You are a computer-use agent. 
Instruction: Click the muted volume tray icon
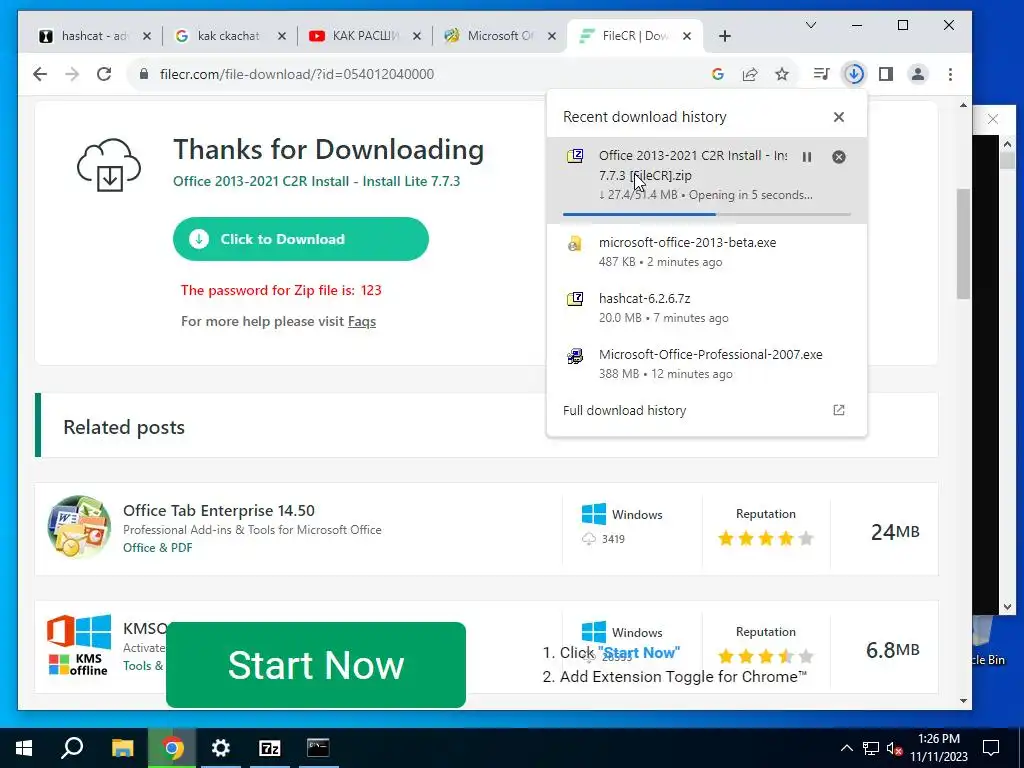pos(894,748)
